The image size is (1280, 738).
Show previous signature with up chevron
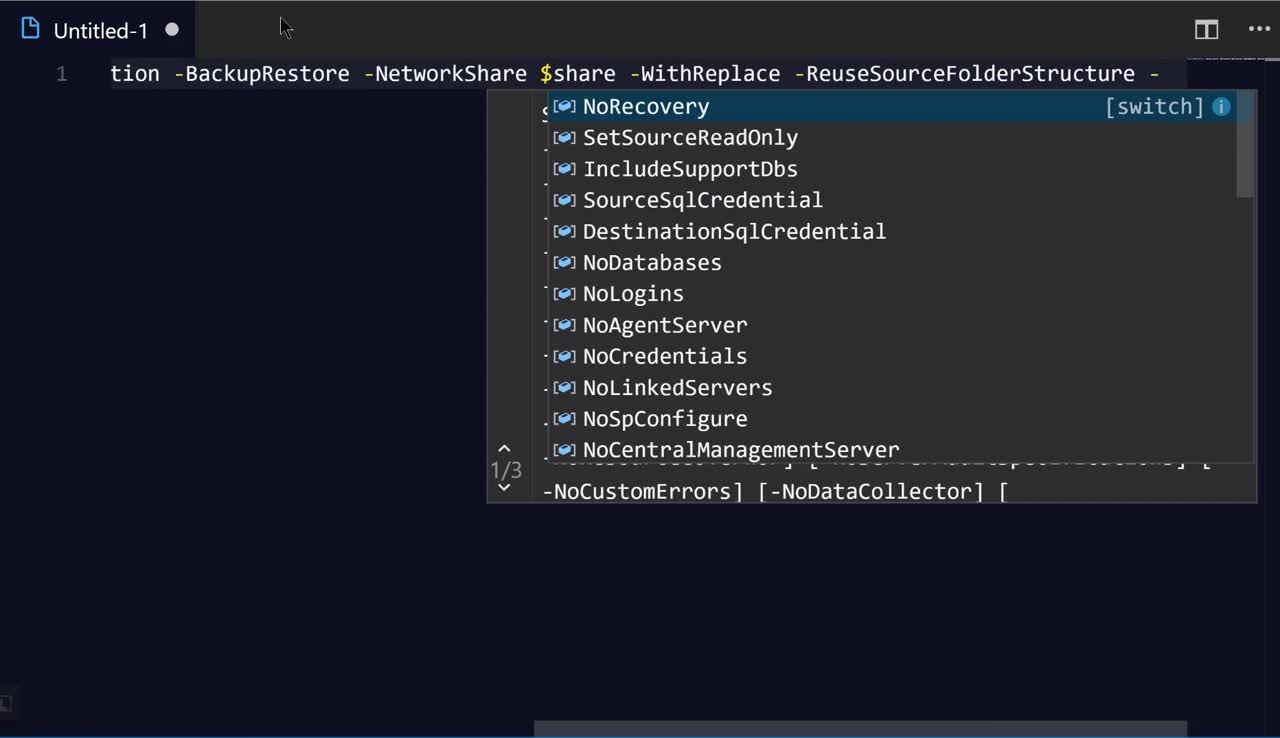pos(504,450)
